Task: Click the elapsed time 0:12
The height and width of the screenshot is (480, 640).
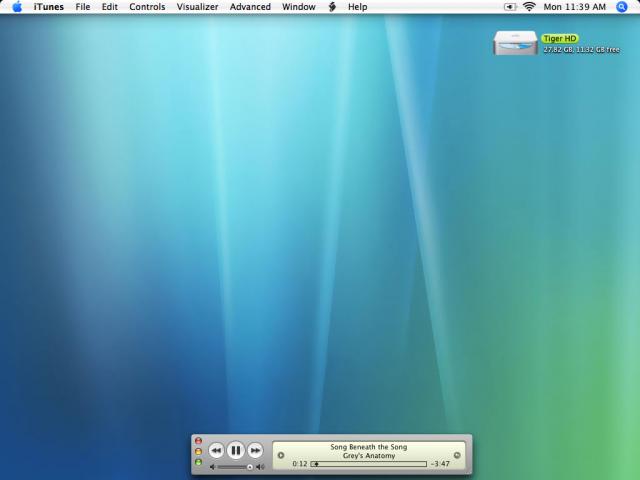Action: (x=300, y=464)
